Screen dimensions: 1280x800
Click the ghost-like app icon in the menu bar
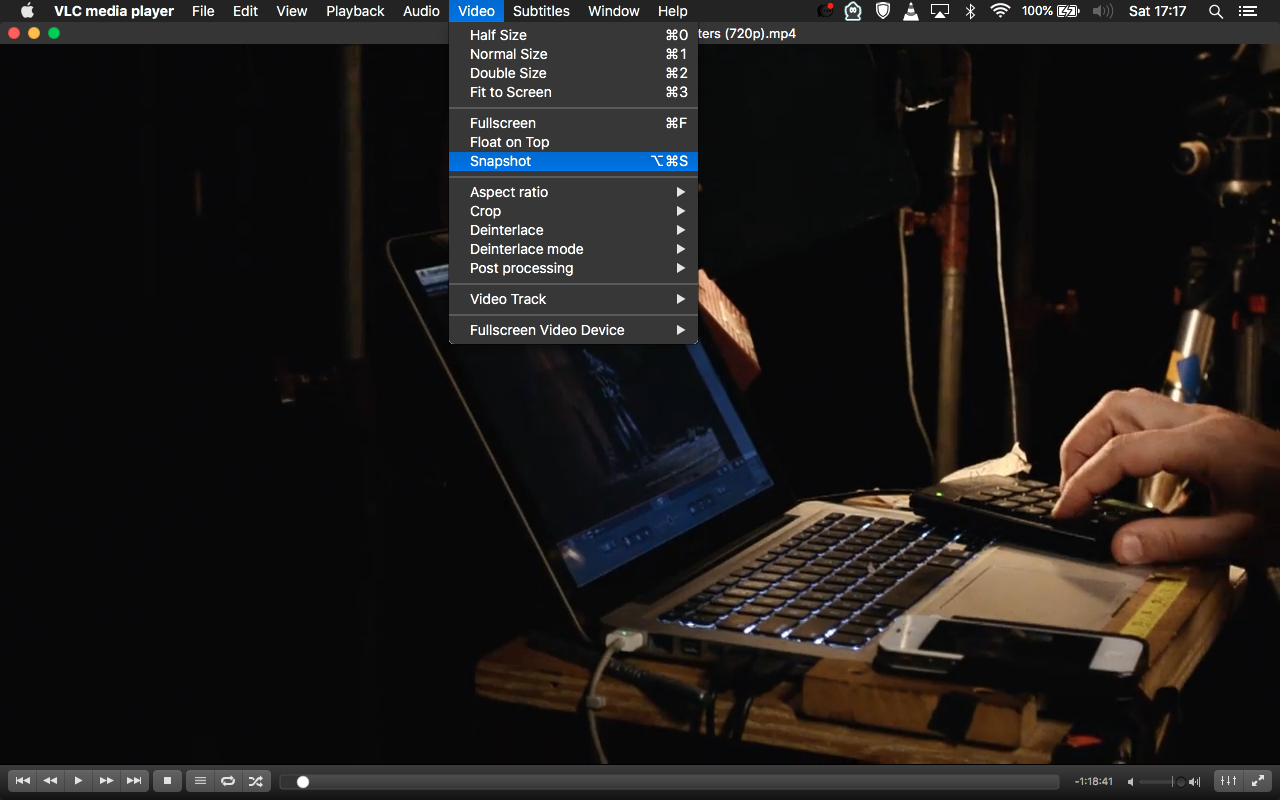click(853, 11)
